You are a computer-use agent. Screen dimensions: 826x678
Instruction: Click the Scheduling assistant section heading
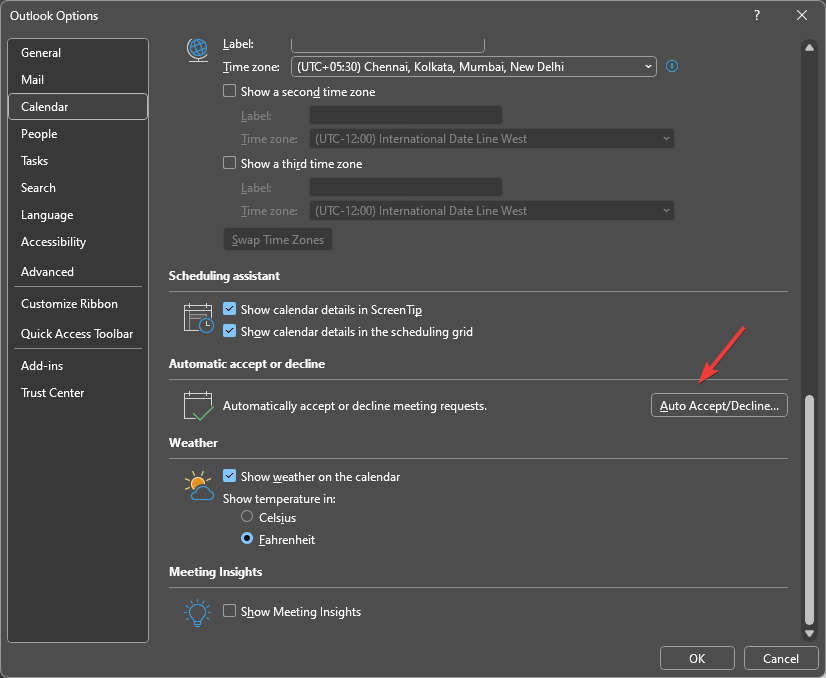(224, 276)
